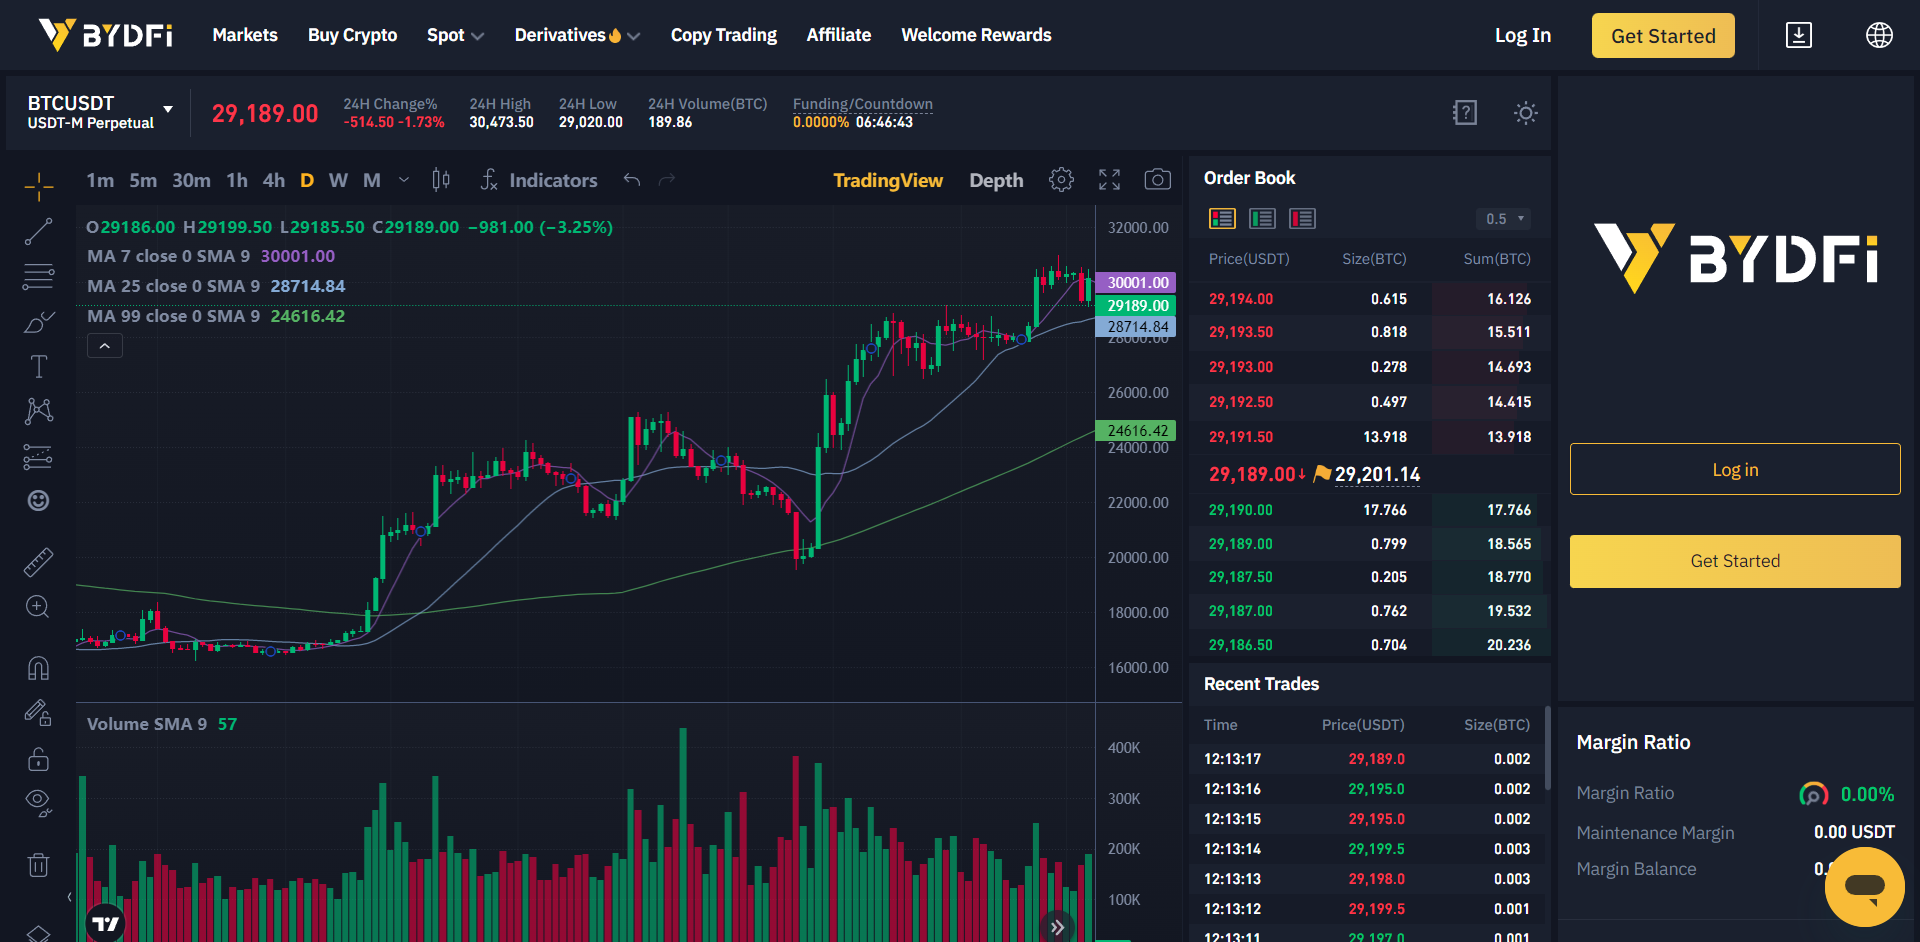Screen dimensions: 1920x942
Task: Show both bids and asks in order book
Action: [1222, 219]
